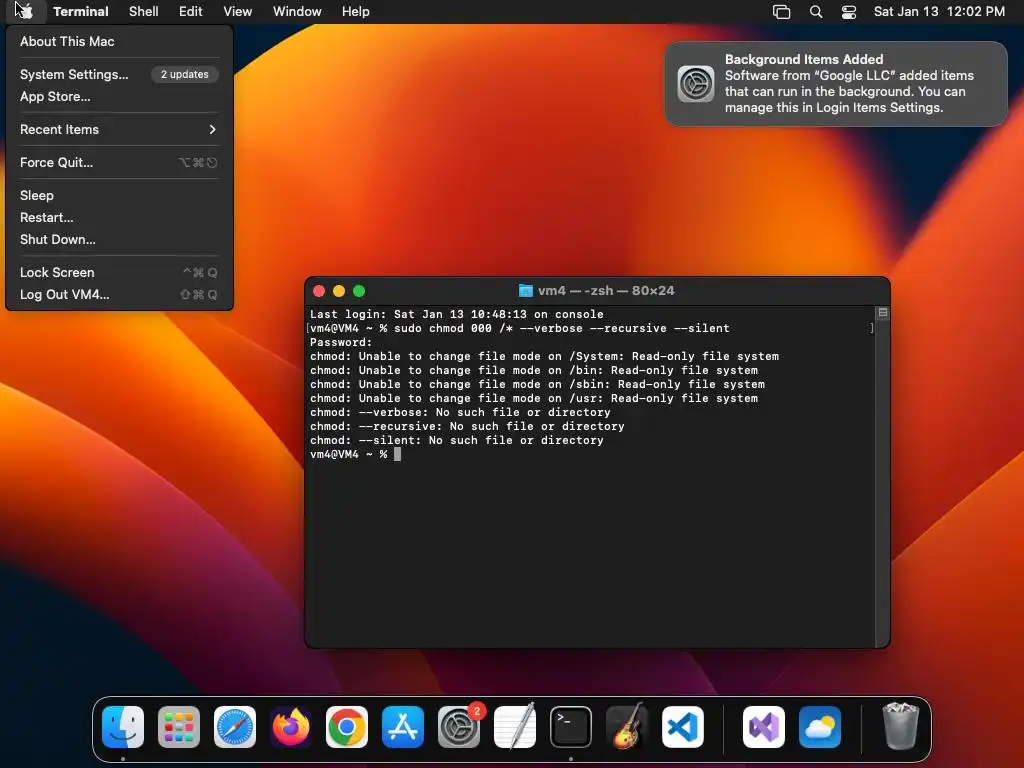Open App Store from the Dock
Image resolution: width=1024 pixels, height=768 pixels.
coord(403,727)
